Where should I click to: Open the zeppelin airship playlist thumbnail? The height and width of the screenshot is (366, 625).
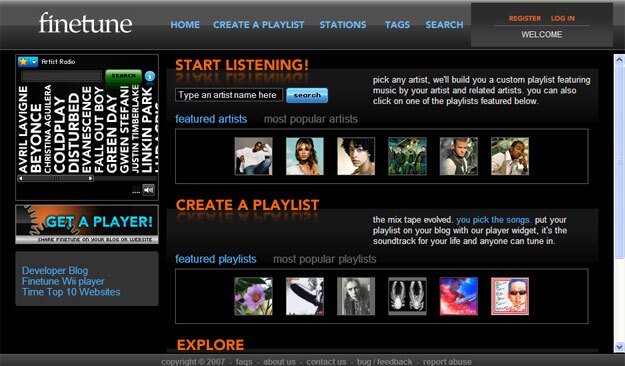pos(305,296)
